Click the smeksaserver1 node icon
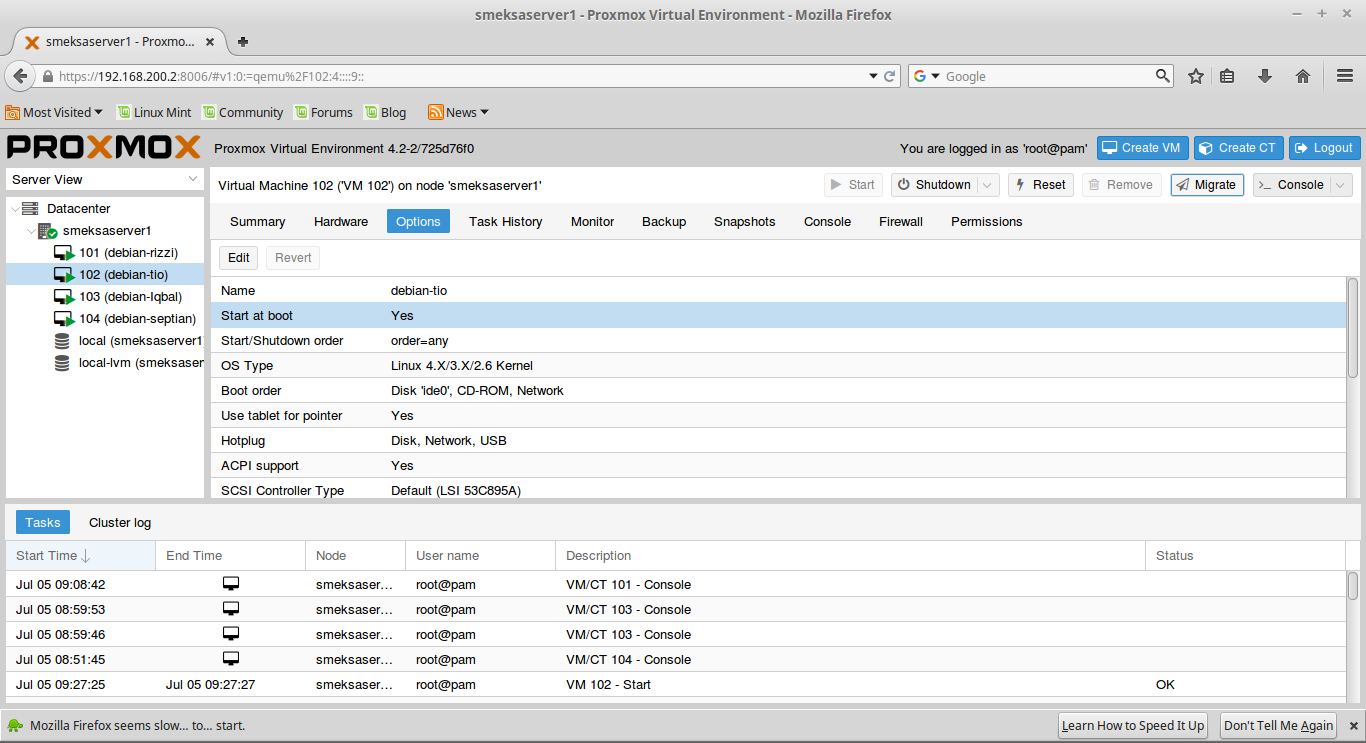Screen dimensions: 1366x743 point(47,231)
